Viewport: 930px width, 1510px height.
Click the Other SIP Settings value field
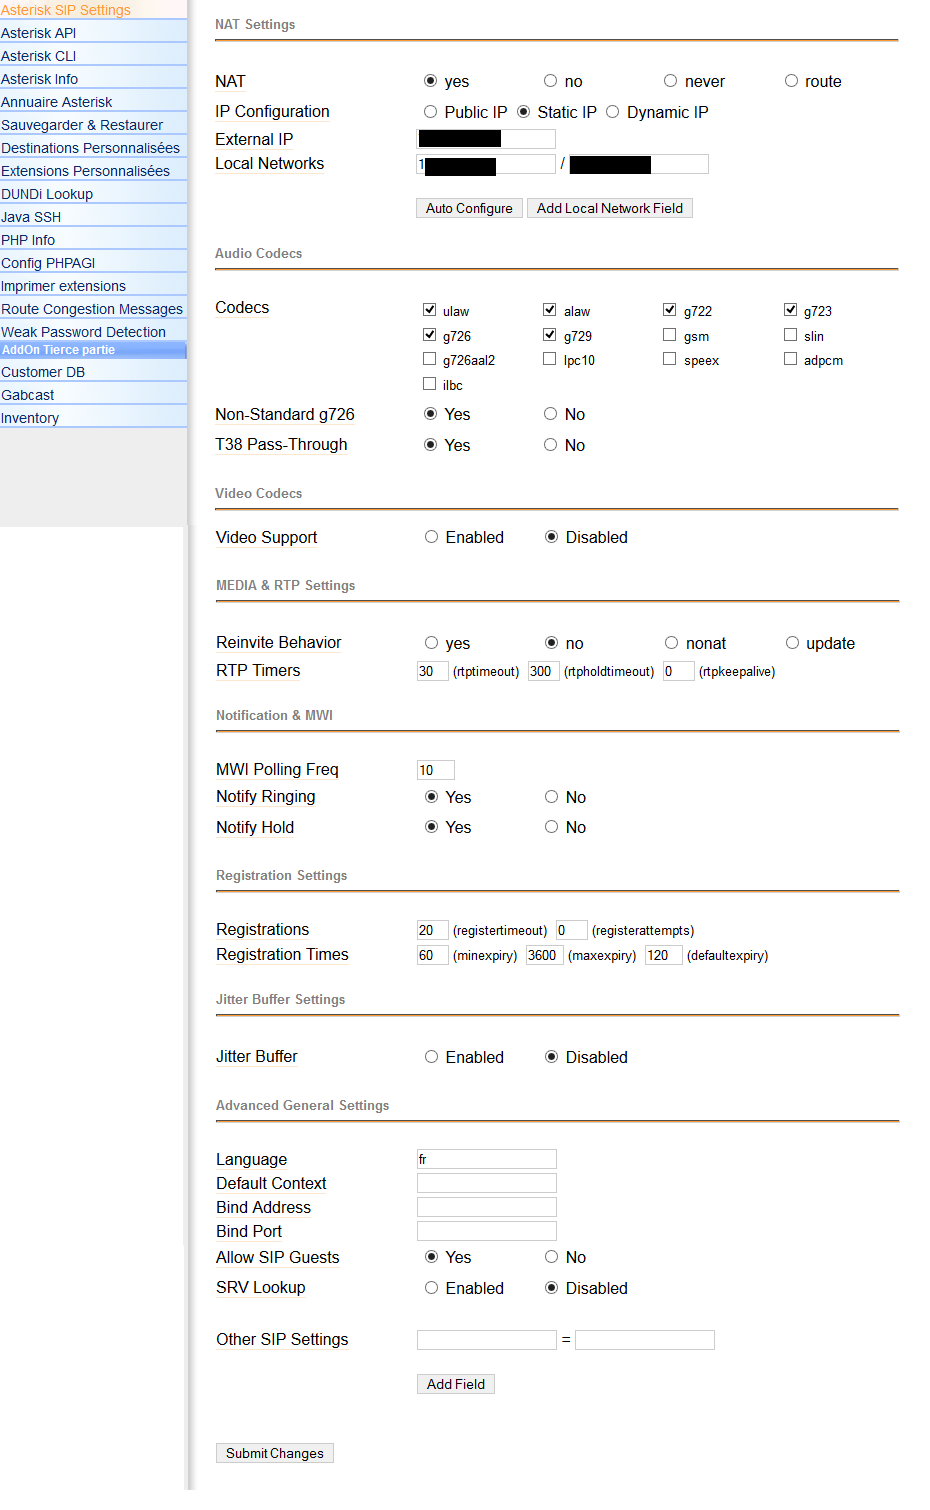click(x=645, y=1340)
